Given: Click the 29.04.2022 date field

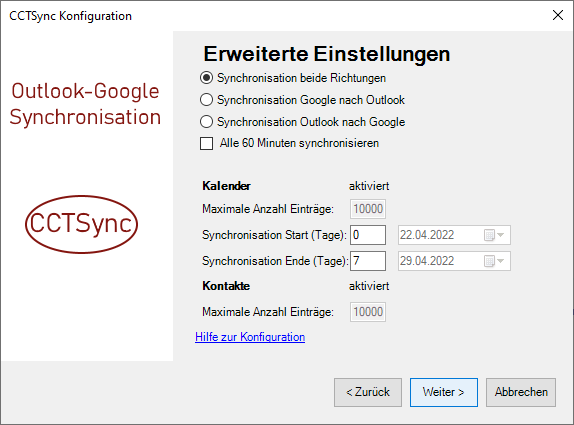Looking at the screenshot, I should [x=454, y=261].
